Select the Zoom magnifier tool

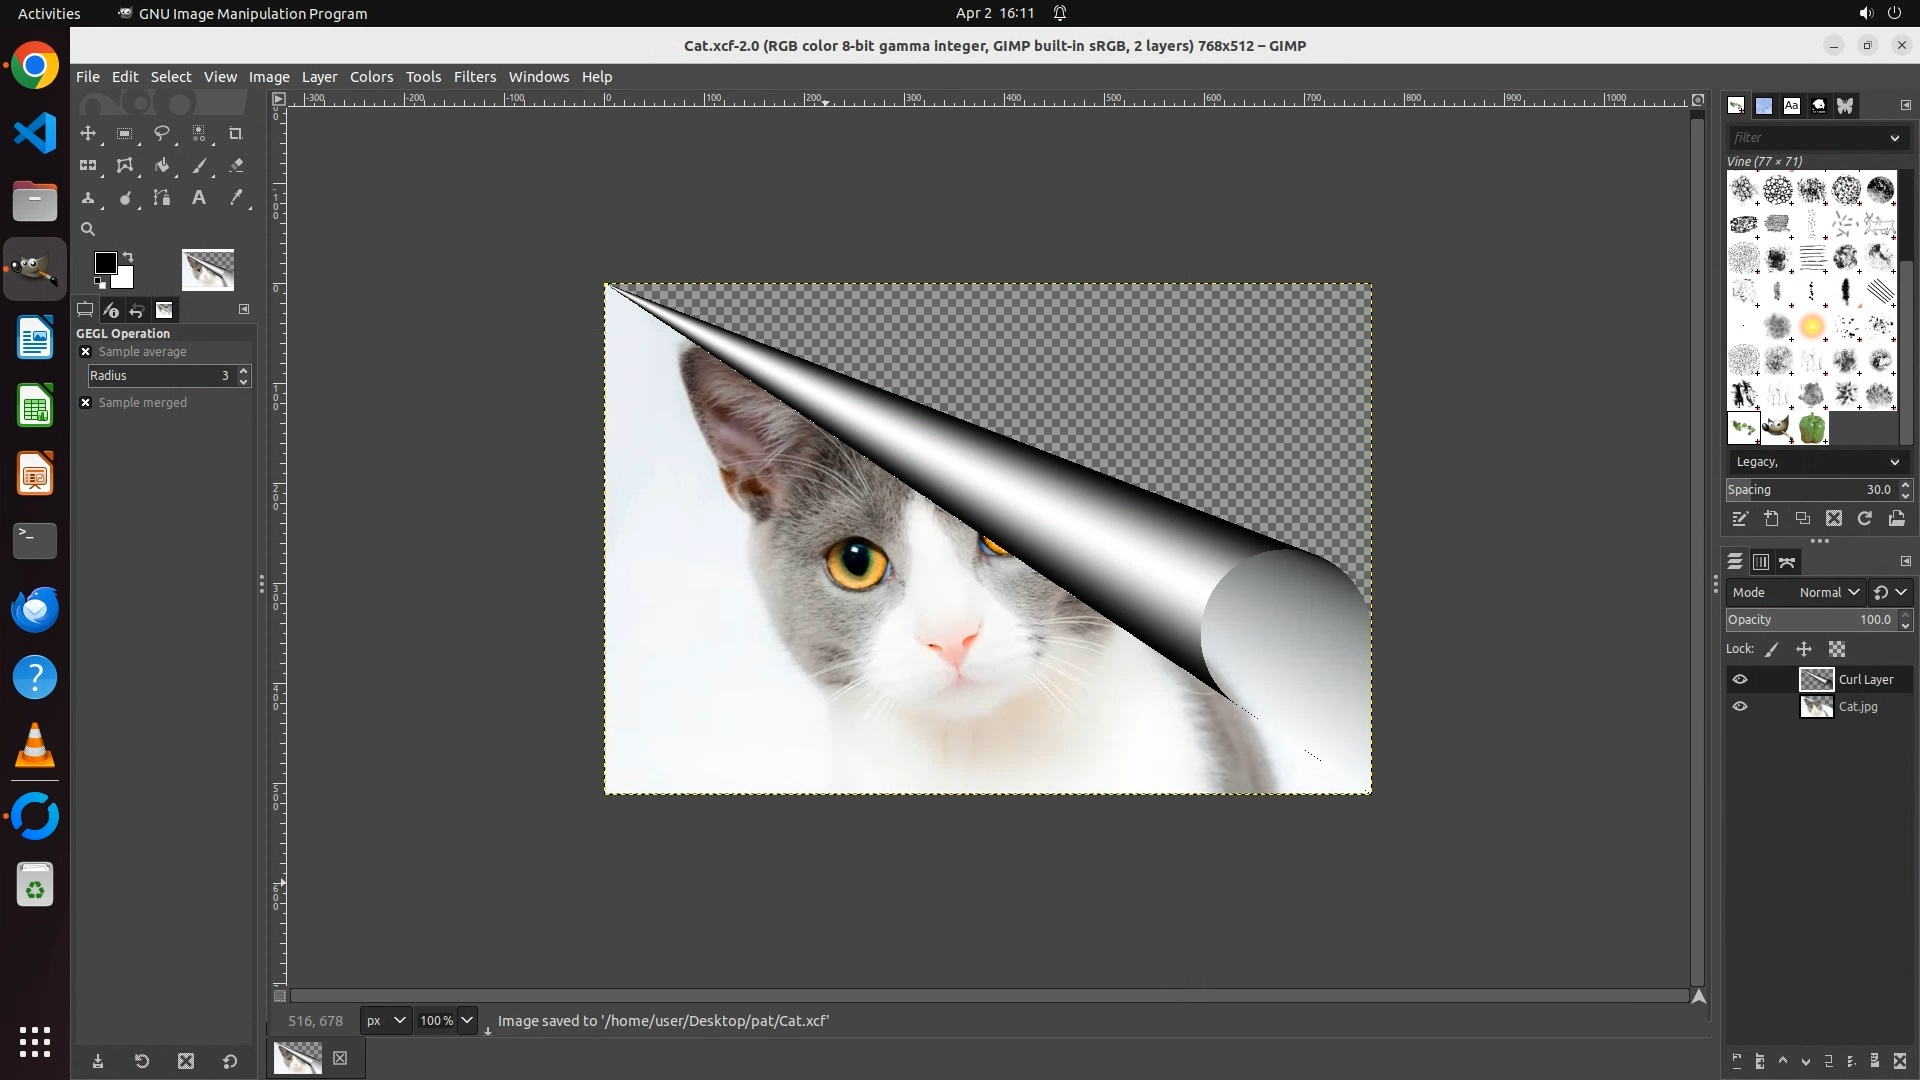click(88, 229)
